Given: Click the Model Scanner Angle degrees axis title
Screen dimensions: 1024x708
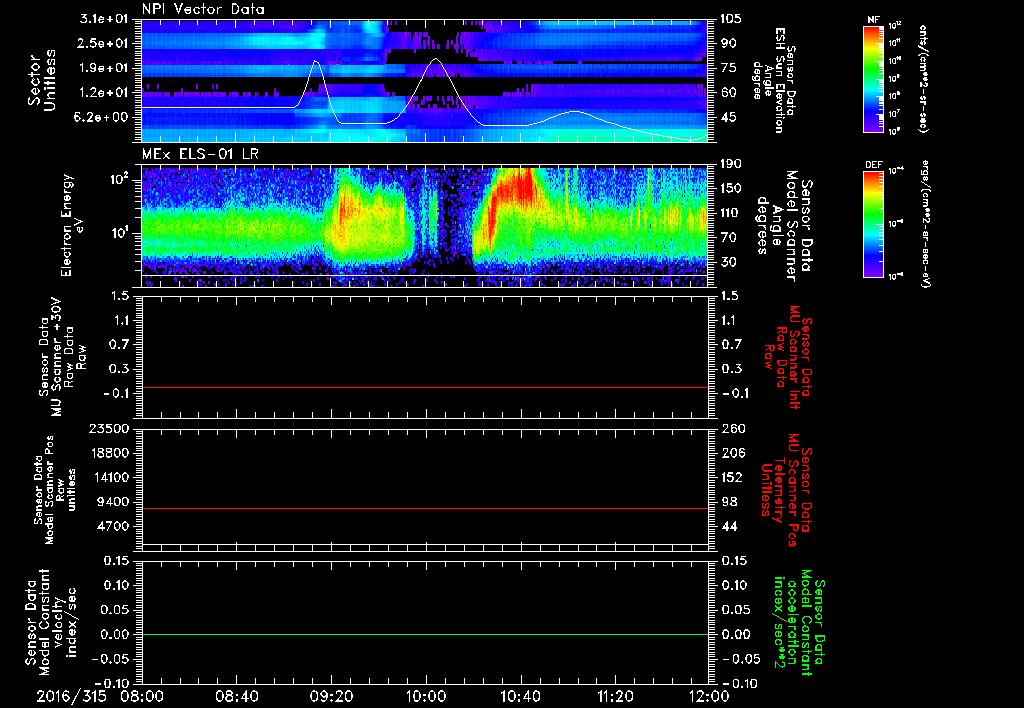Looking at the screenshot, I should tap(784, 226).
